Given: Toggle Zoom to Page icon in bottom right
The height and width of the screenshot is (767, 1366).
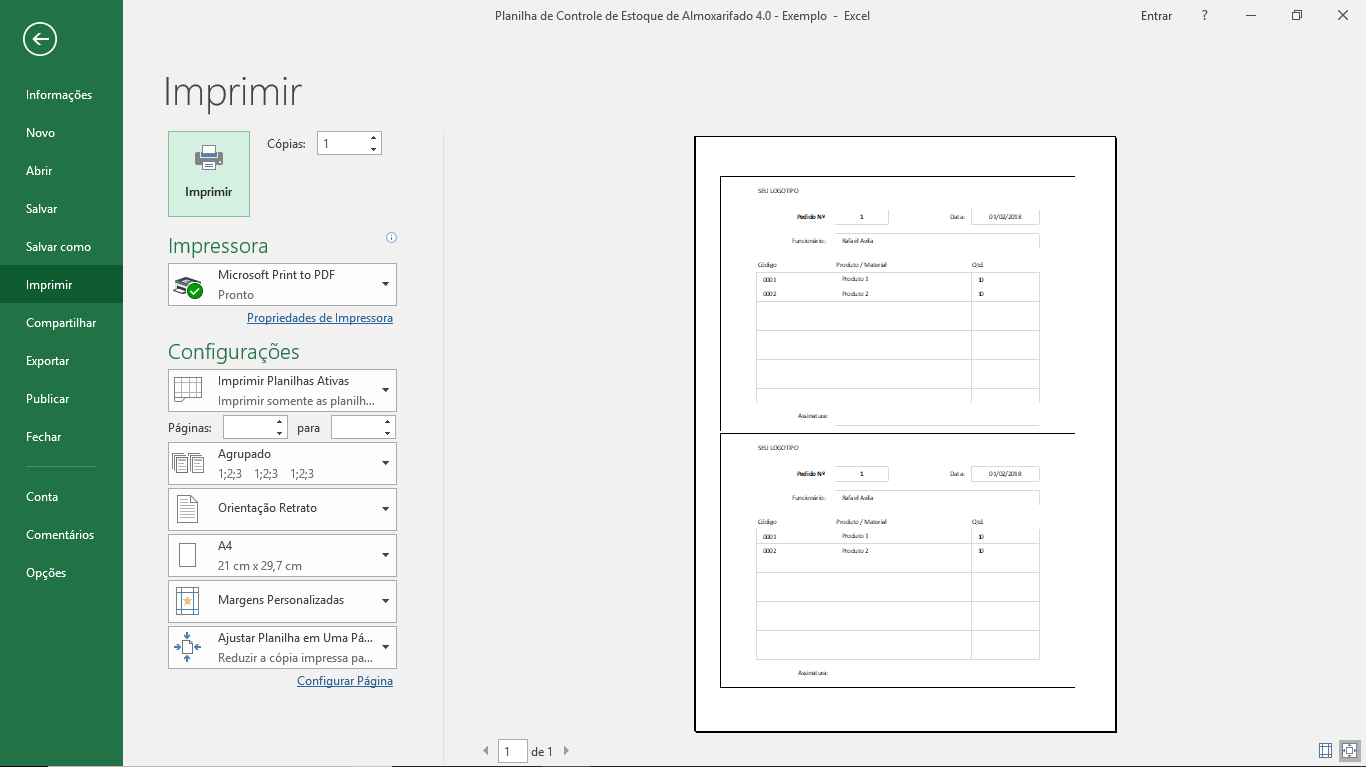Looking at the screenshot, I should (1349, 750).
